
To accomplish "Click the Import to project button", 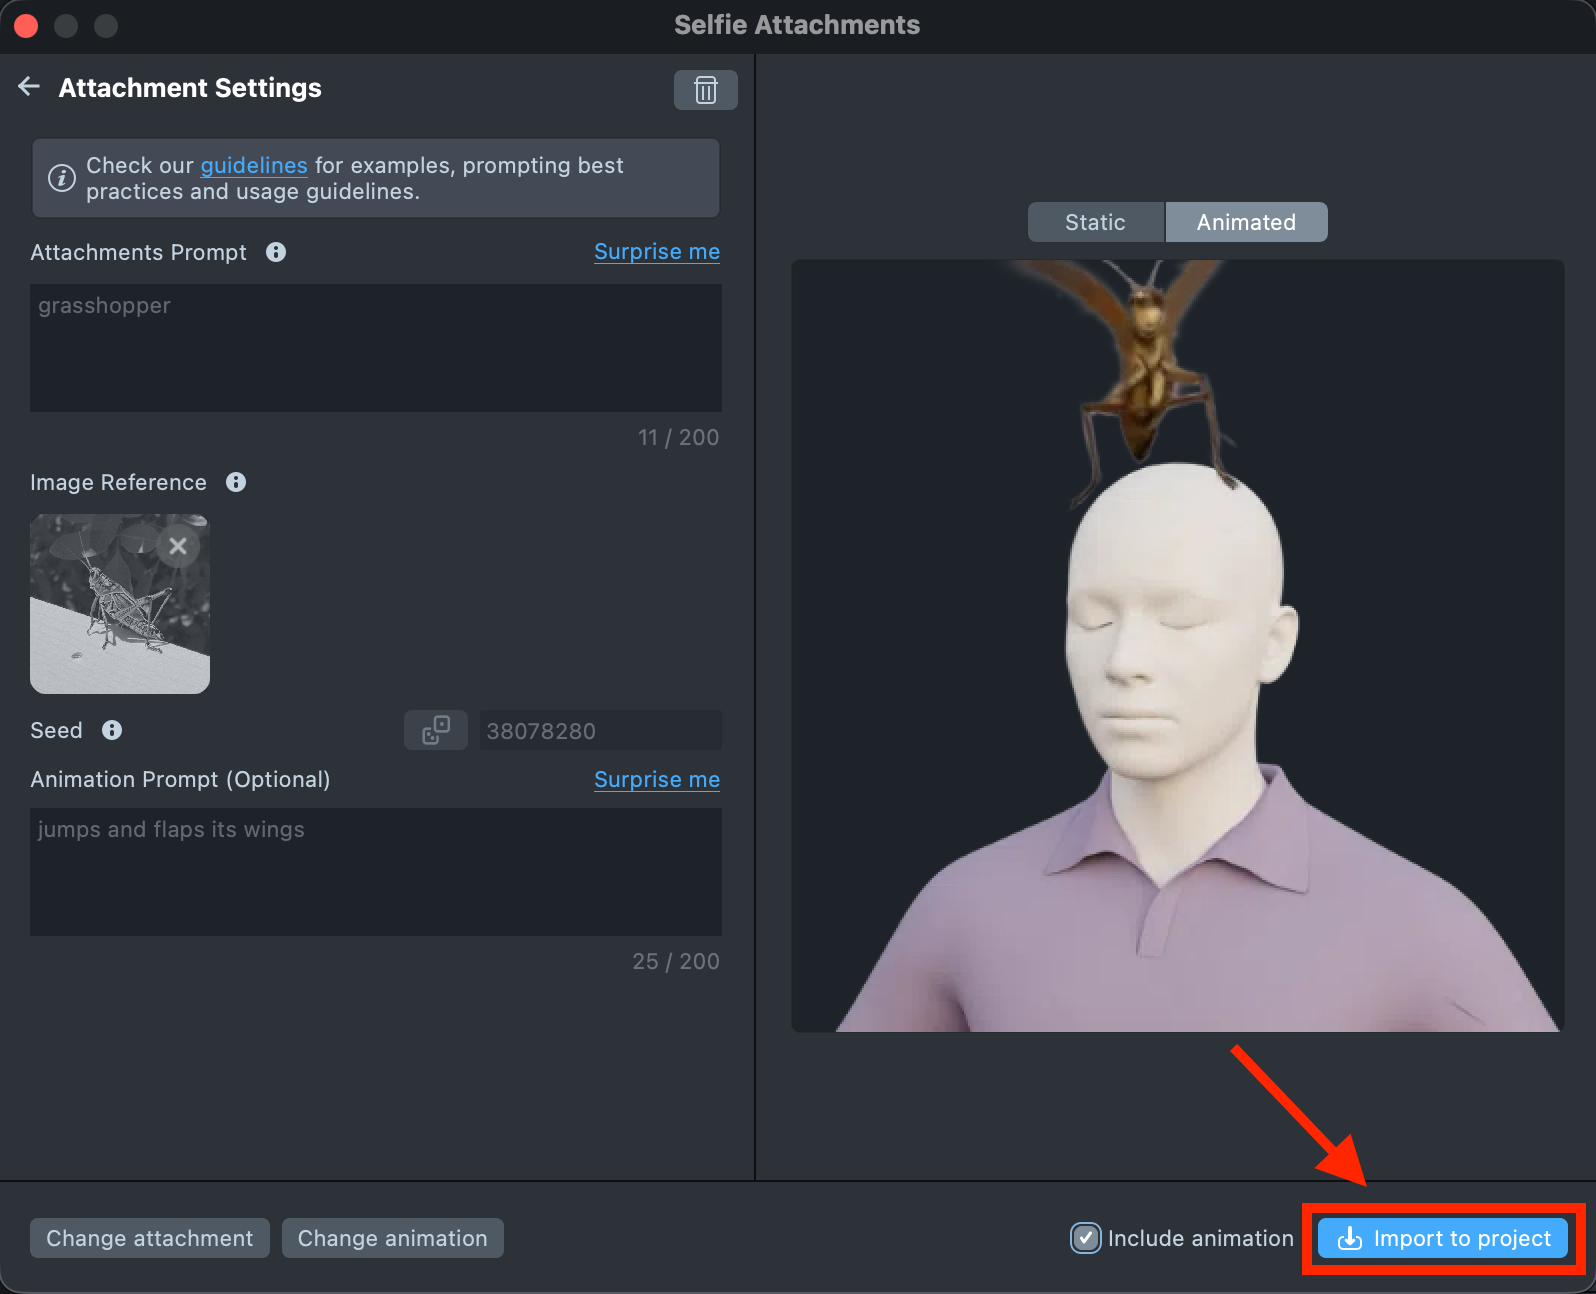I will [1444, 1238].
